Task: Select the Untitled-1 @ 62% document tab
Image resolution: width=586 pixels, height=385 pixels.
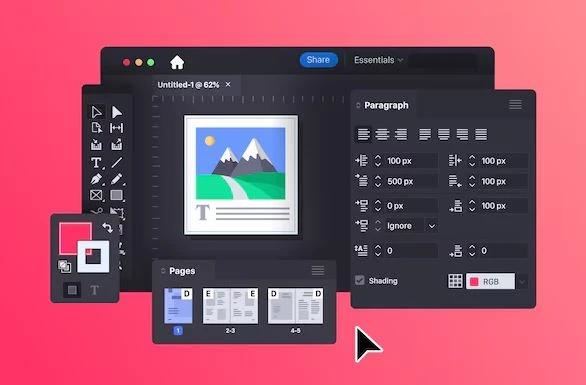Action: coord(188,85)
